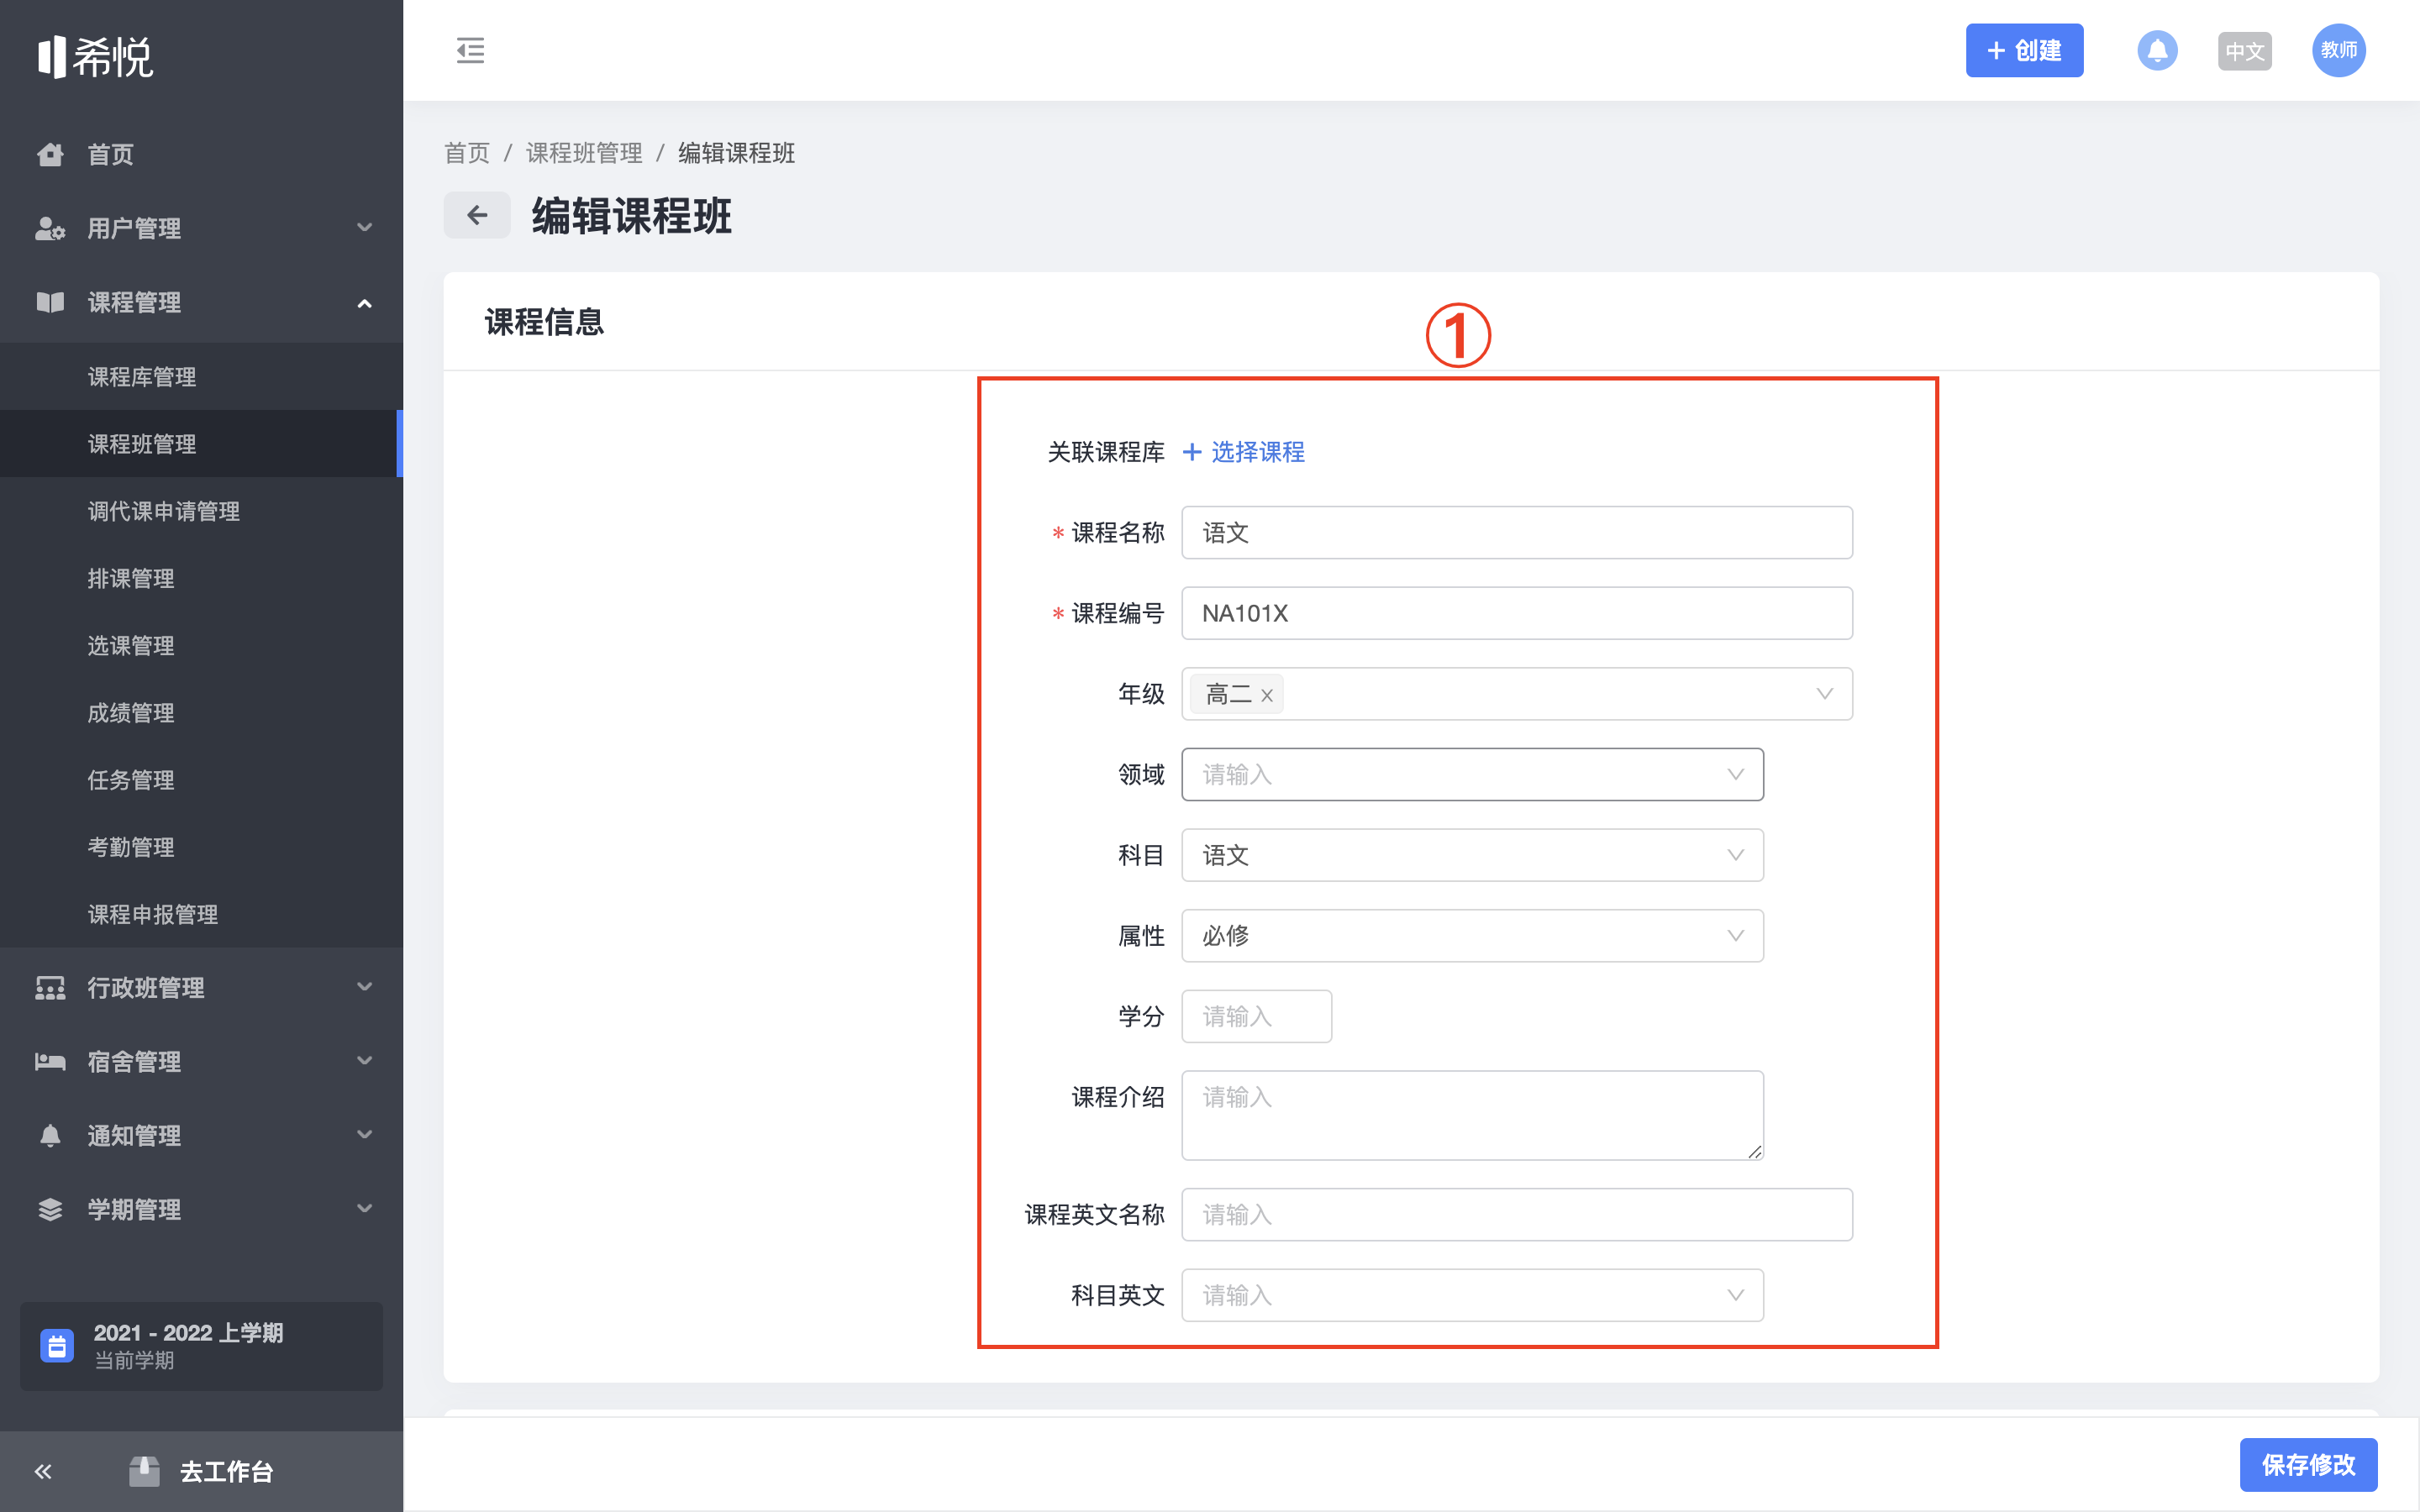Expand 通知管理 chevron
This screenshot has width=2420, height=1512.
(x=365, y=1136)
